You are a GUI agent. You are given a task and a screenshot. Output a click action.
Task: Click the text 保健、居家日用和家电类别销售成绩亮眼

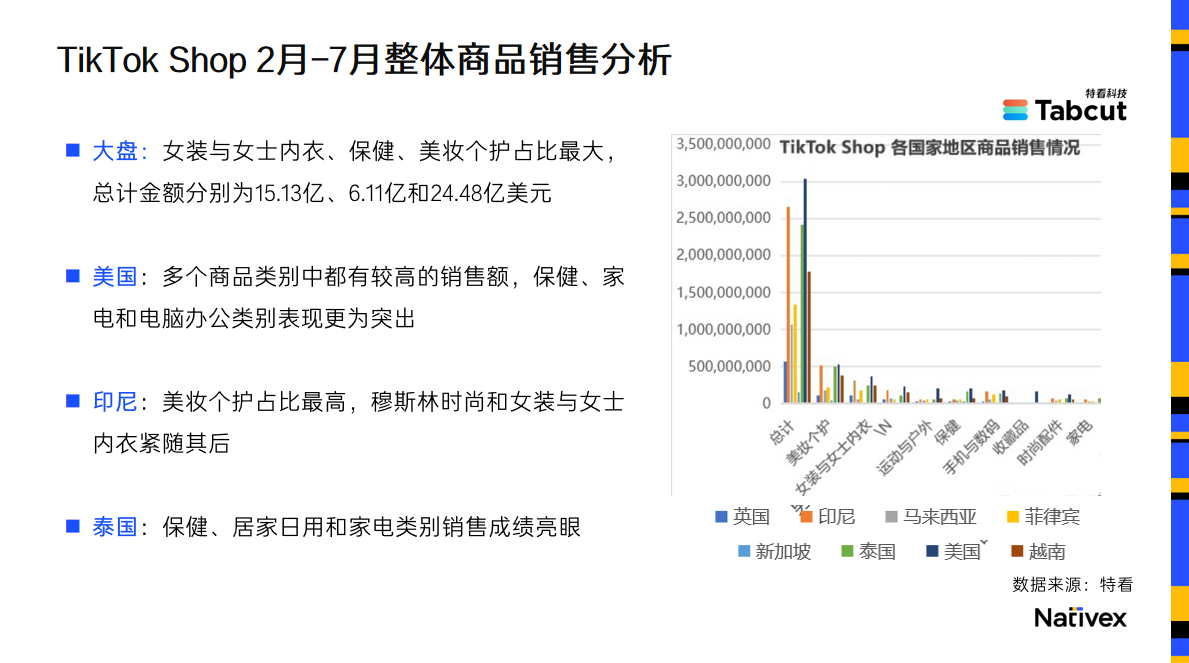372,526
